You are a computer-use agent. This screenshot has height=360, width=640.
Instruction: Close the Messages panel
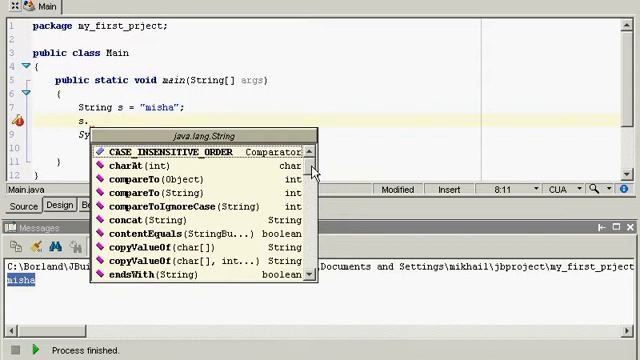(x=630, y=227)
